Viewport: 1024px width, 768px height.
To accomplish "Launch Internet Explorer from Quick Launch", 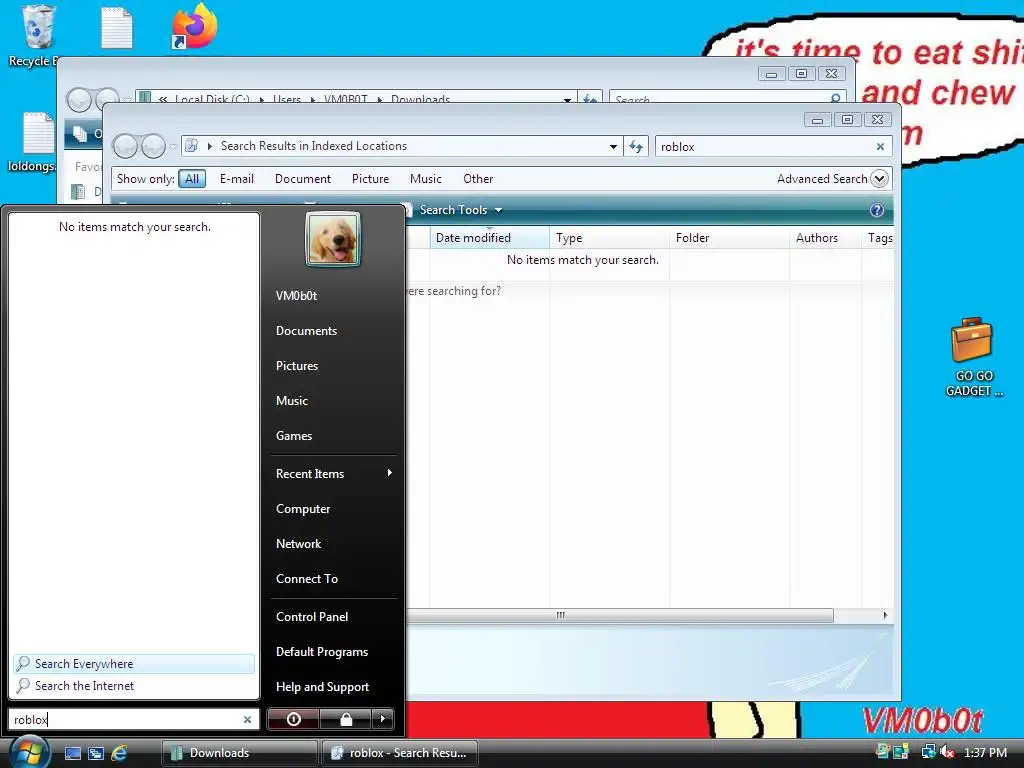I will point(120,753).
